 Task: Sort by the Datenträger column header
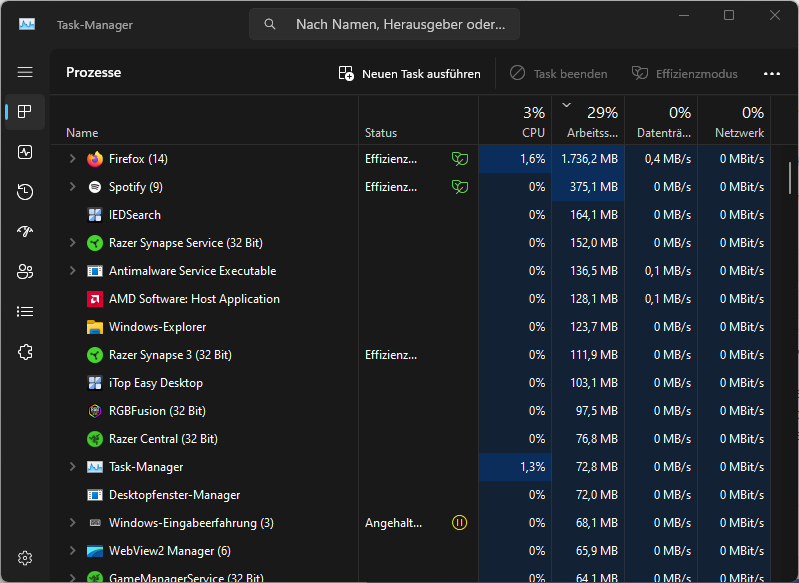click(661, 120)
